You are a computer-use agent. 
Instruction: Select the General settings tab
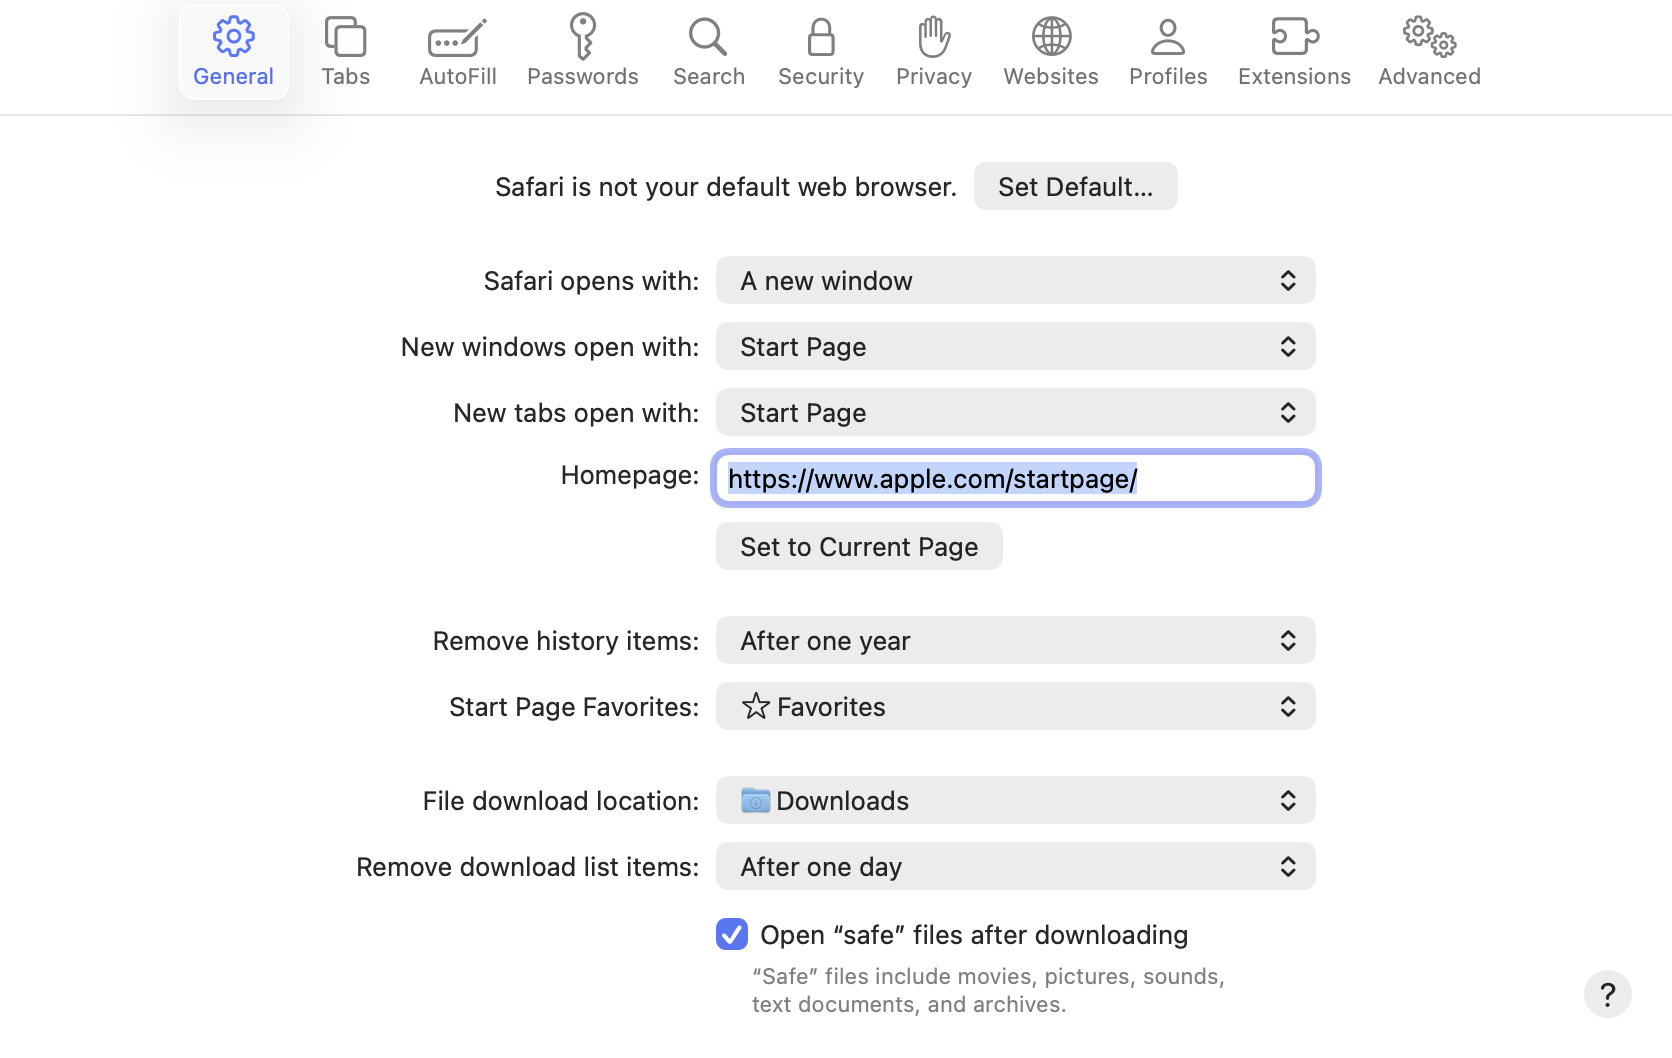click(233, 52)
